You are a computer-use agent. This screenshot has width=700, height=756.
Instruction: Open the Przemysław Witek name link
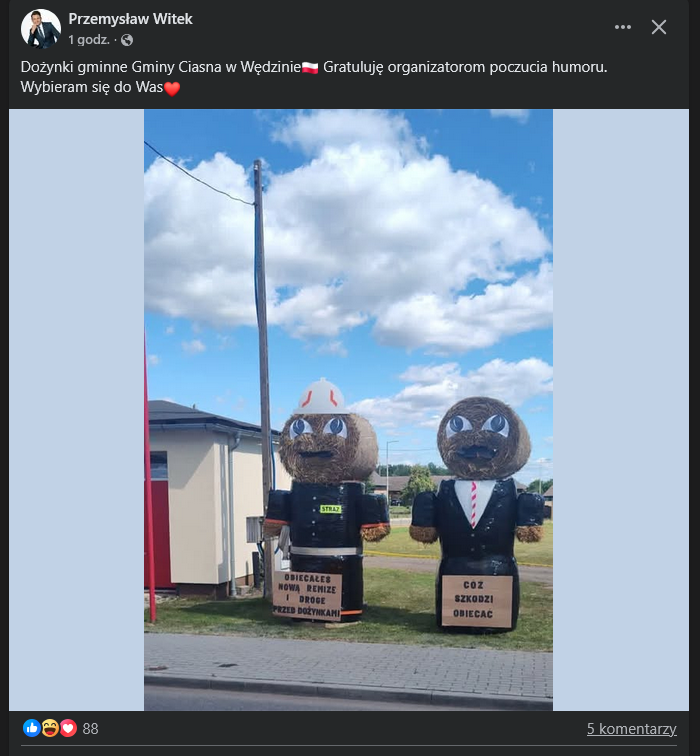click(130, 19)
